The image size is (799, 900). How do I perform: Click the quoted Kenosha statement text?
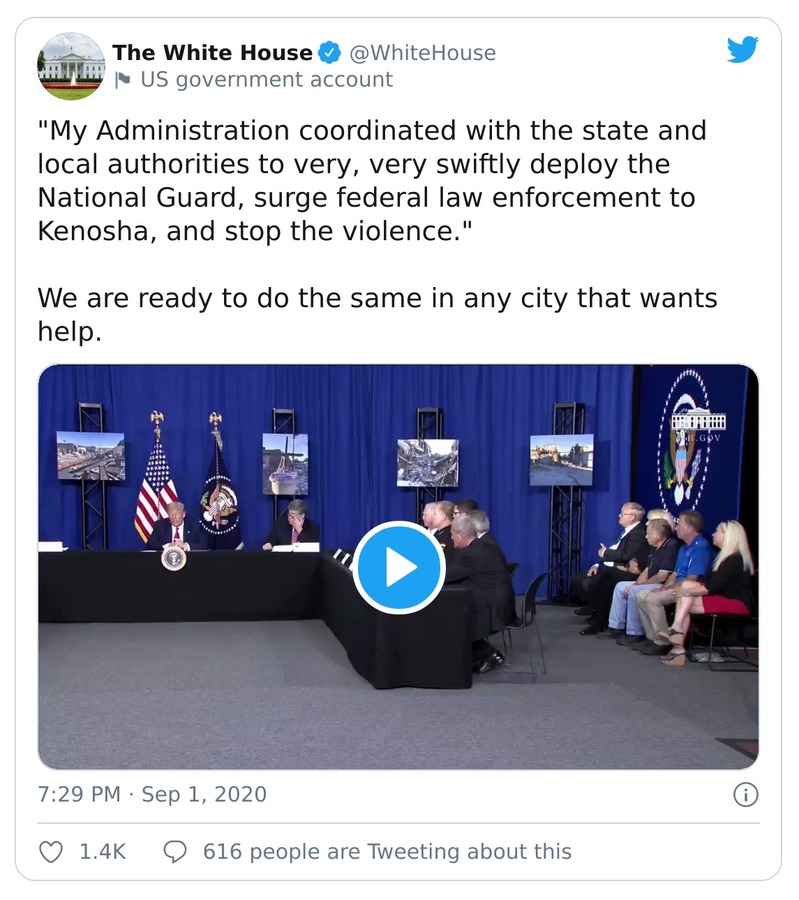372,182
